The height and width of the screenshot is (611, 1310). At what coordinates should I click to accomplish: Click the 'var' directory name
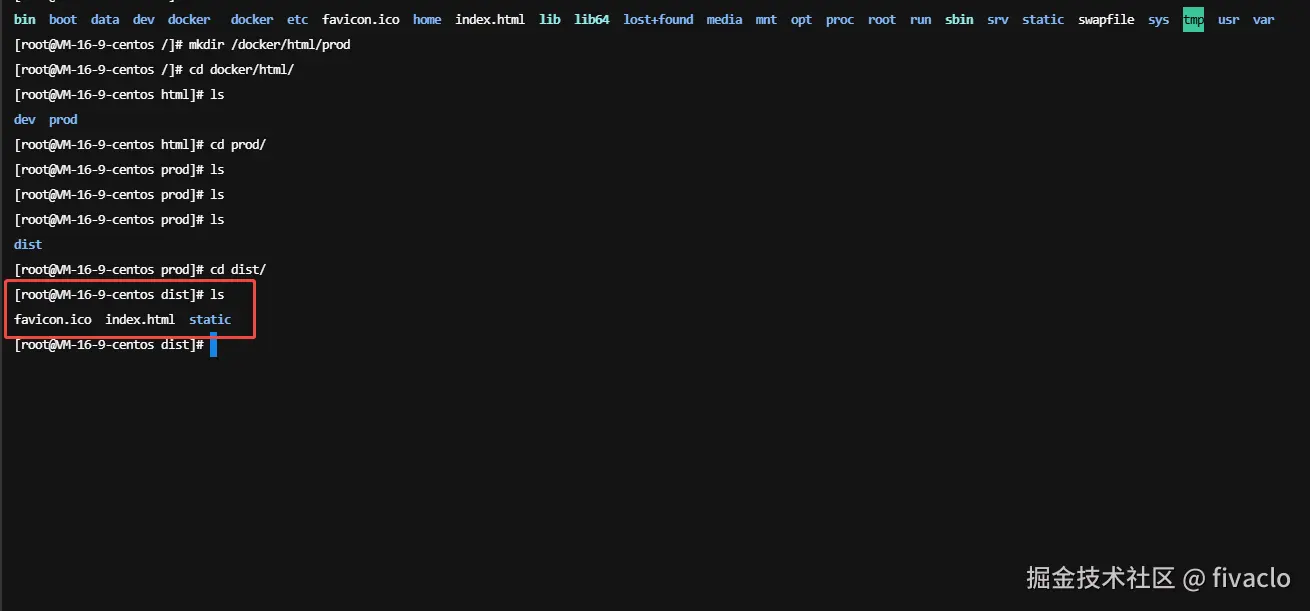click(1263, 20)
